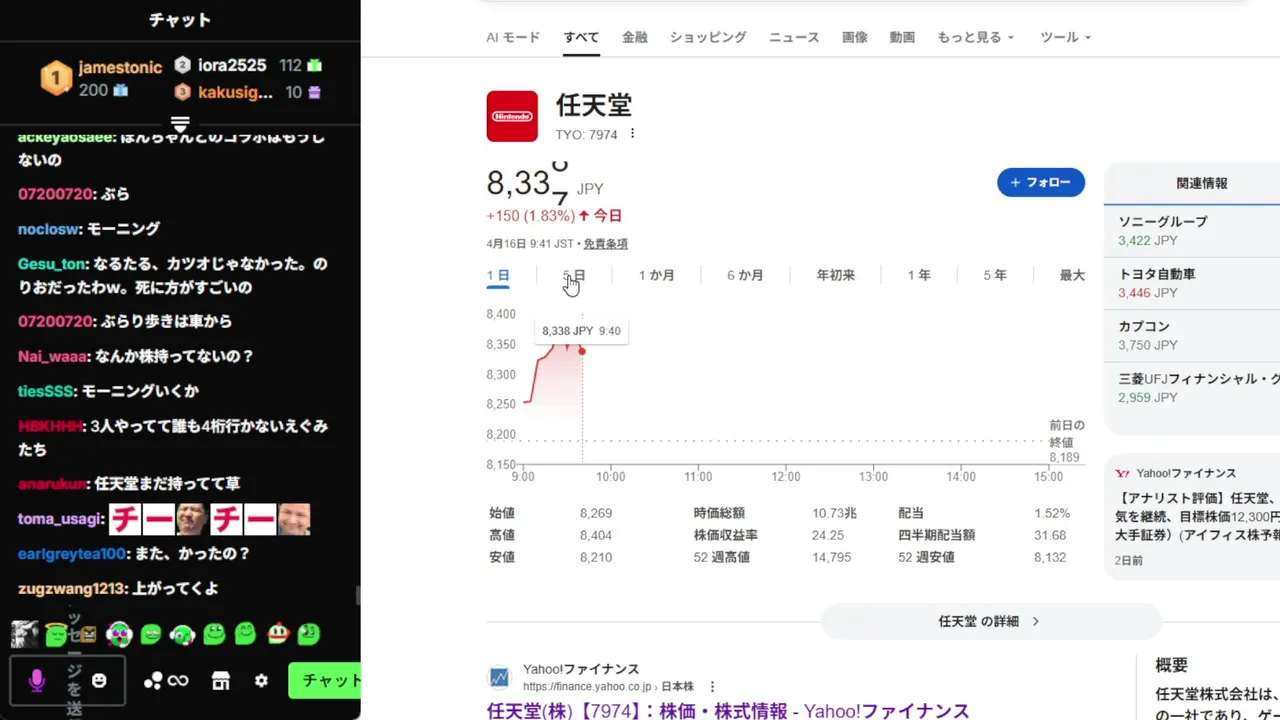
Task: Select the 5 日 chart range
Action: click(x=574, y=275)
